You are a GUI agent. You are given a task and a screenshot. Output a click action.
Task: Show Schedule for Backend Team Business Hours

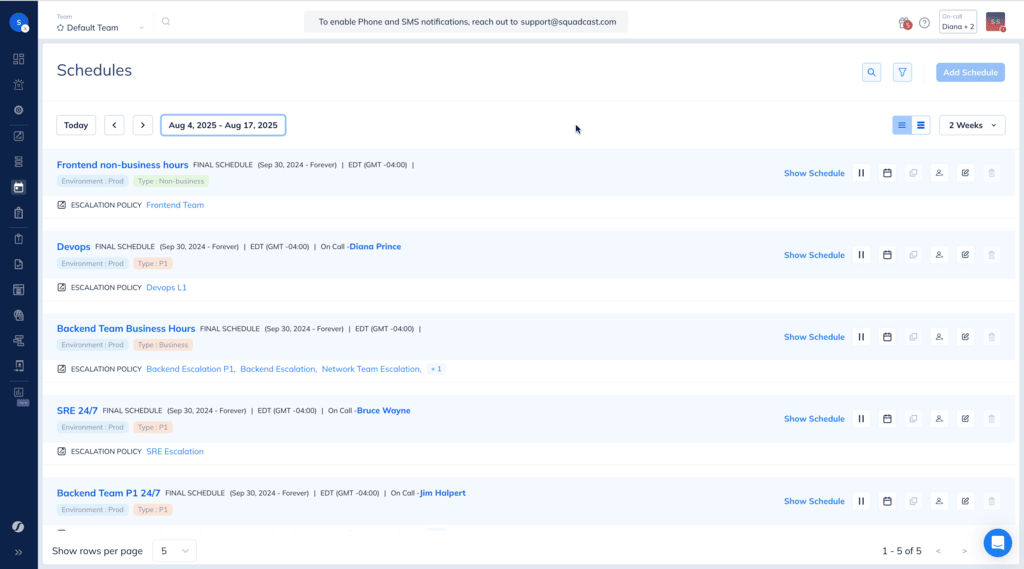point(814,337)
